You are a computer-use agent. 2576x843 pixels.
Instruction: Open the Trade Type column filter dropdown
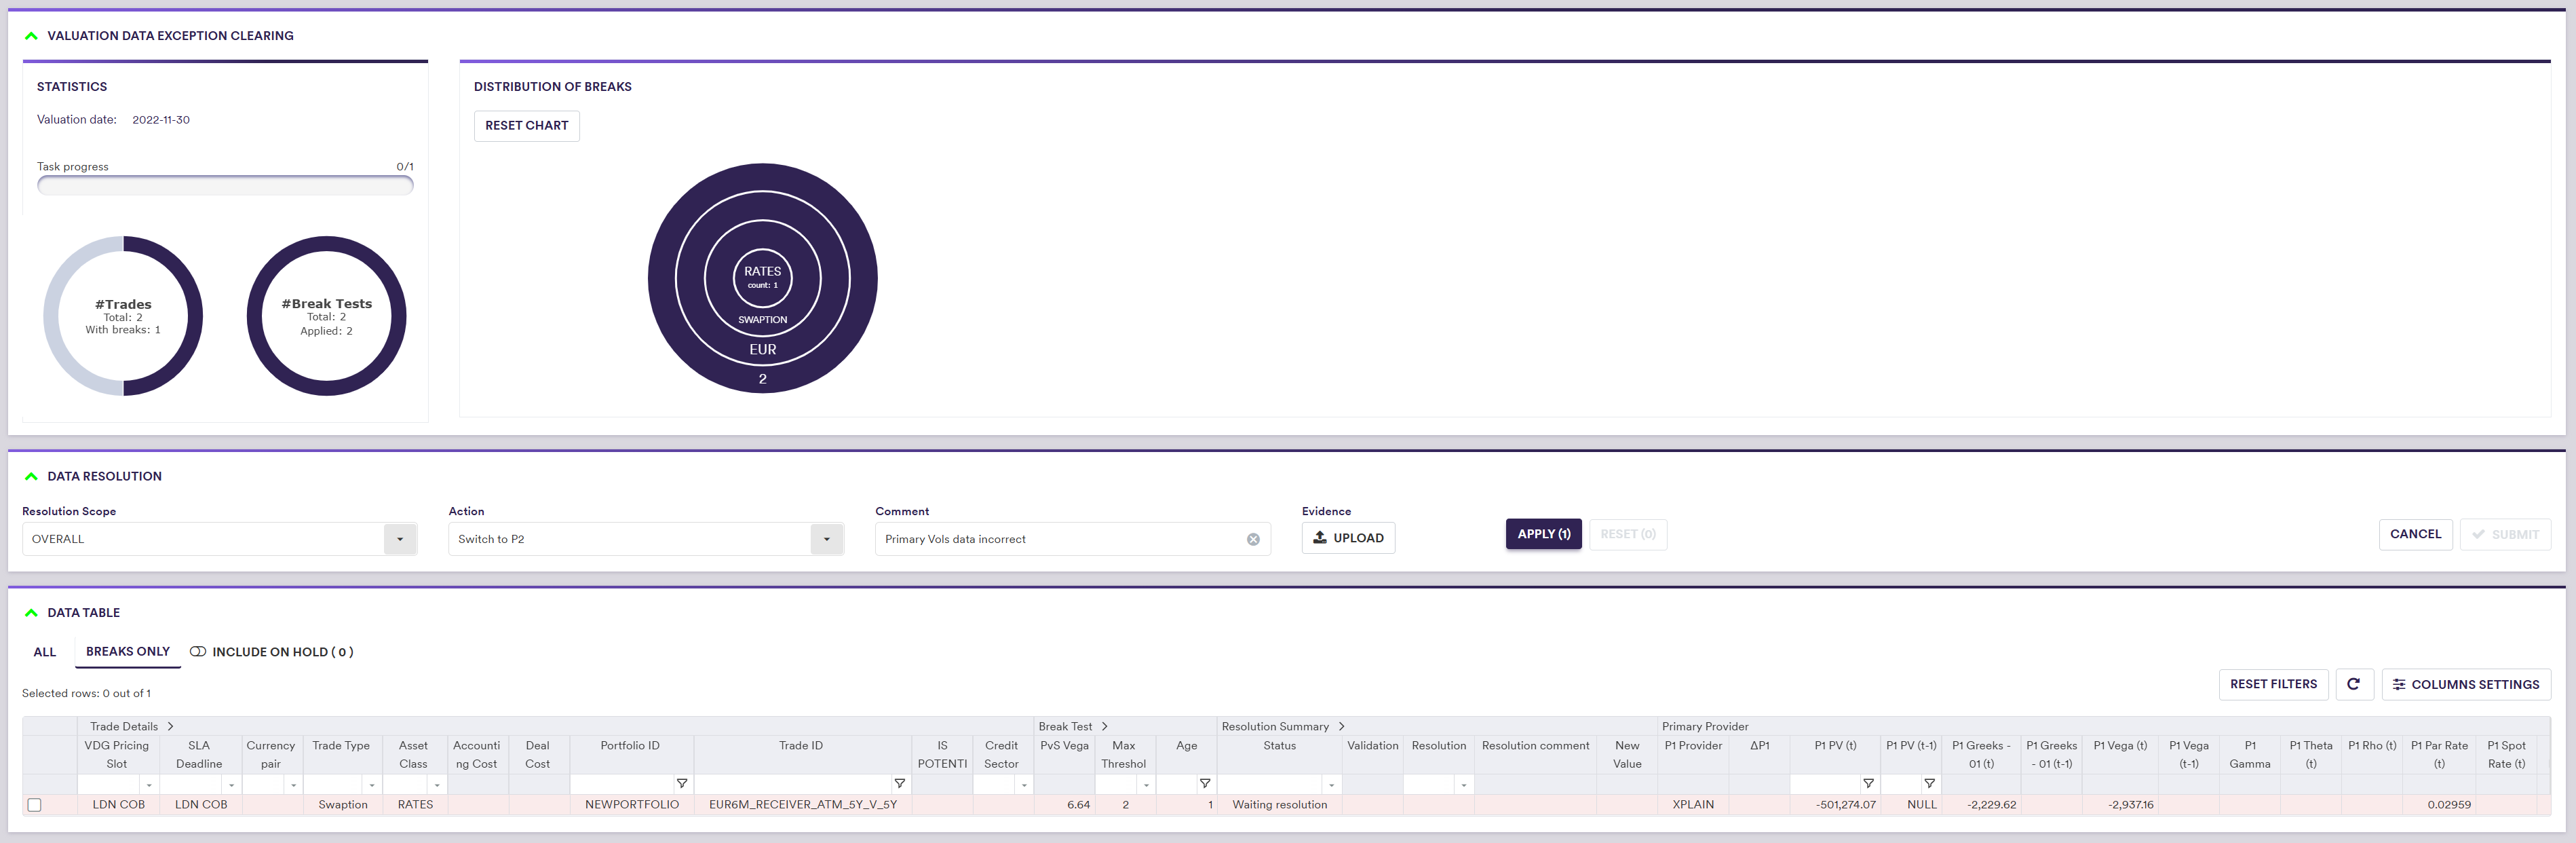click(x=371, y=785)
